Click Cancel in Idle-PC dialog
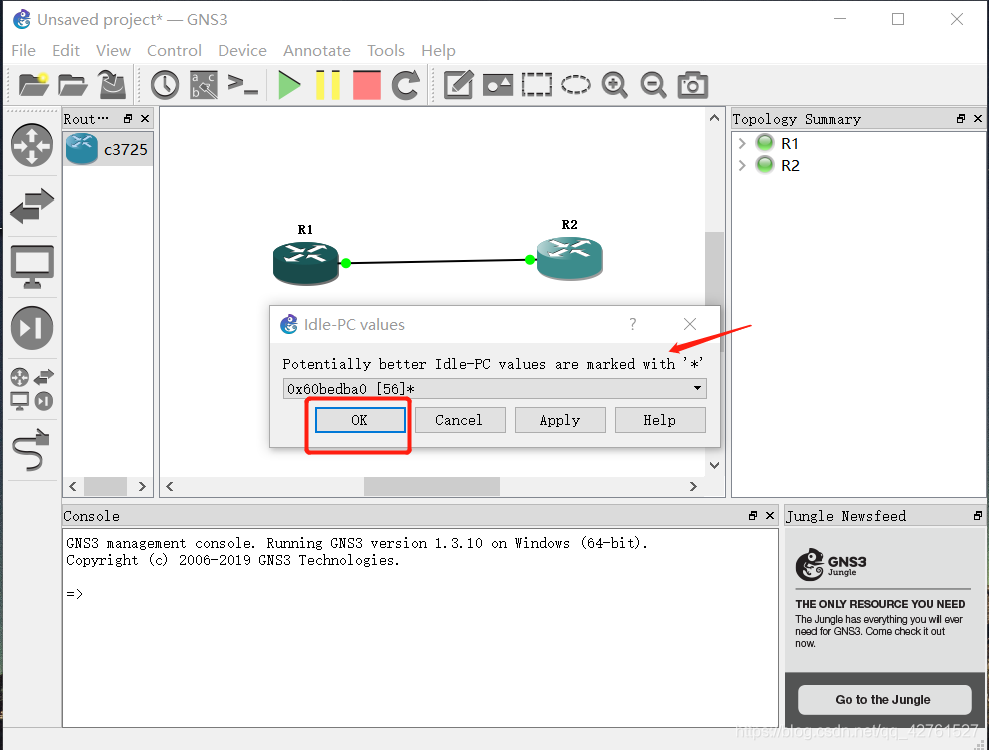The height and width of the screenshot is (750, 989). (x=459, y=420)
